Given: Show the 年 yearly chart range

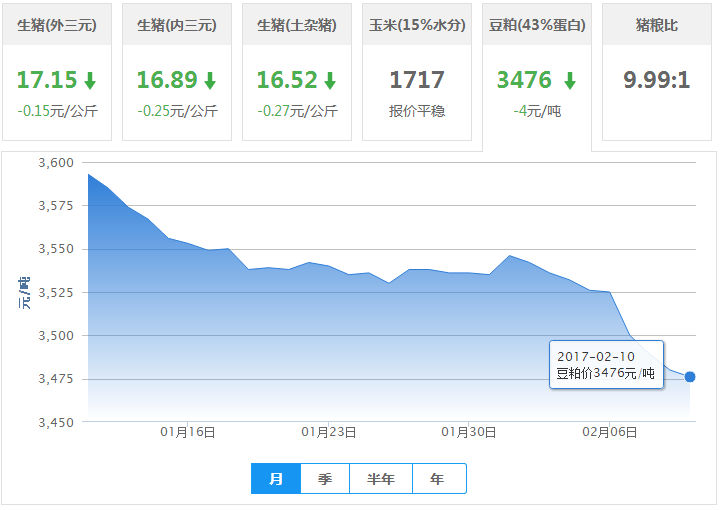Looking at the screenshot, I should click(439, 479).
